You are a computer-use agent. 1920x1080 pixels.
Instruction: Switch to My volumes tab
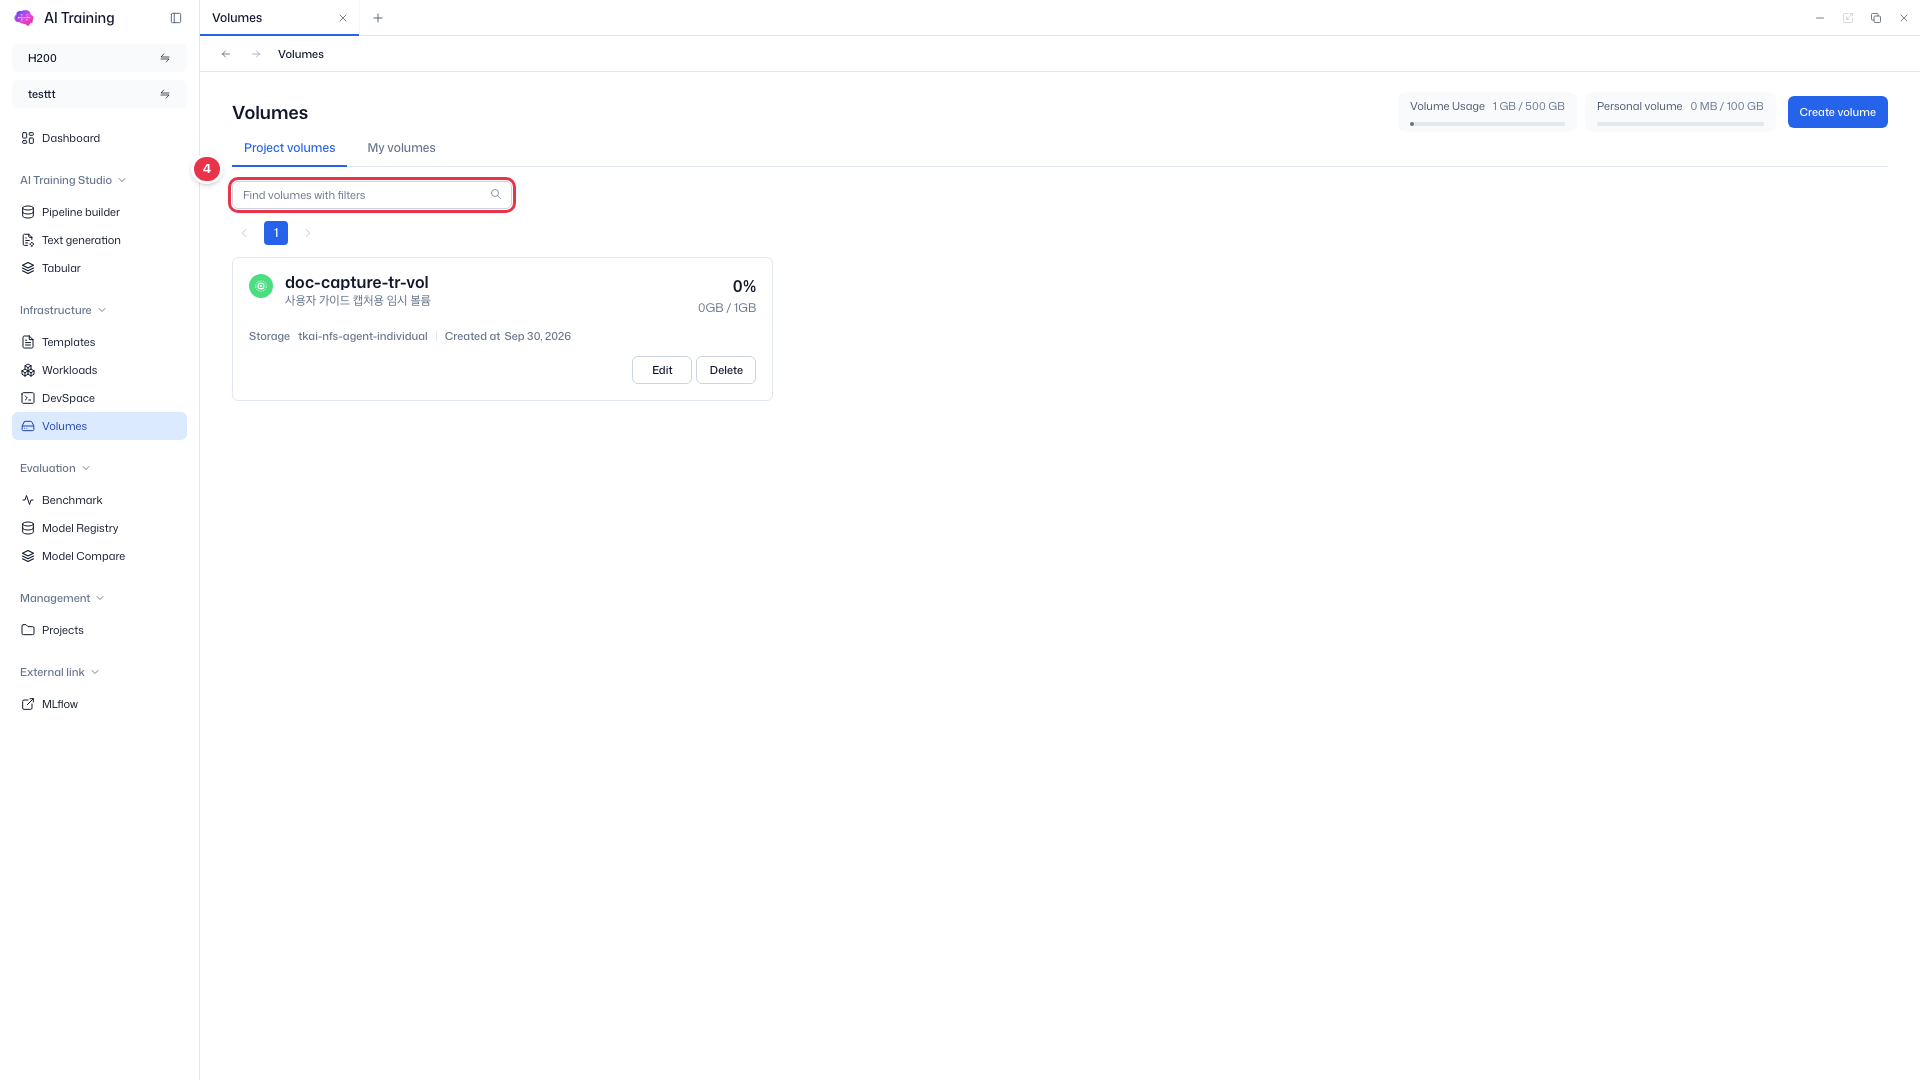point(401,148)
